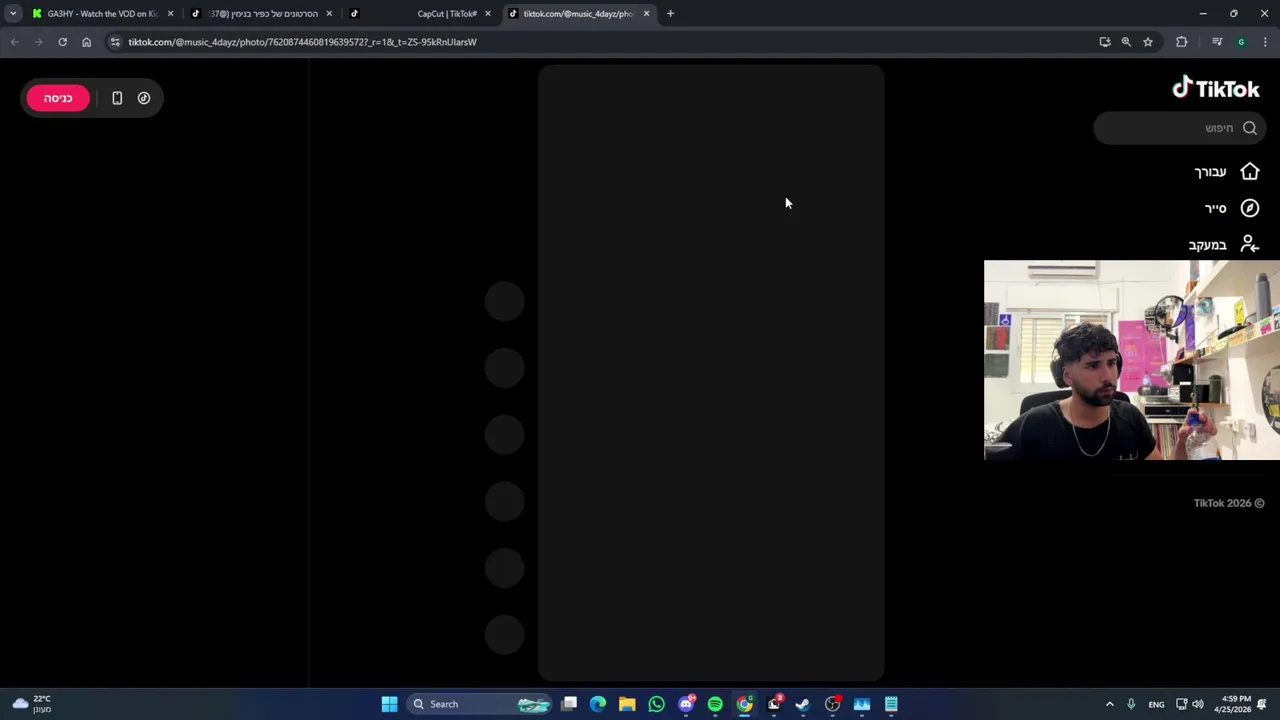
Task: Click the TikTok logo
Action: [x=1215, y=88]
